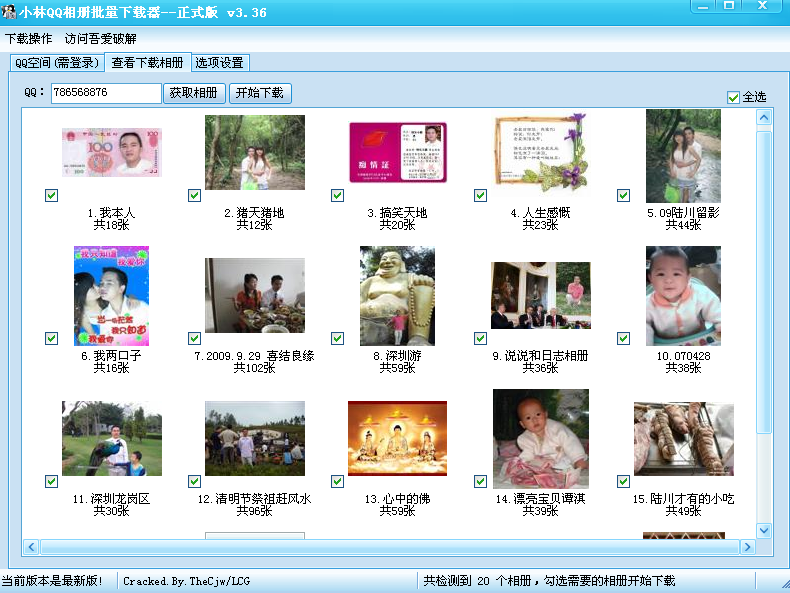Uncheck album 6. 我两口子 checkbox
This screenshot has height=593, width=790.
(x=51, y=339)
